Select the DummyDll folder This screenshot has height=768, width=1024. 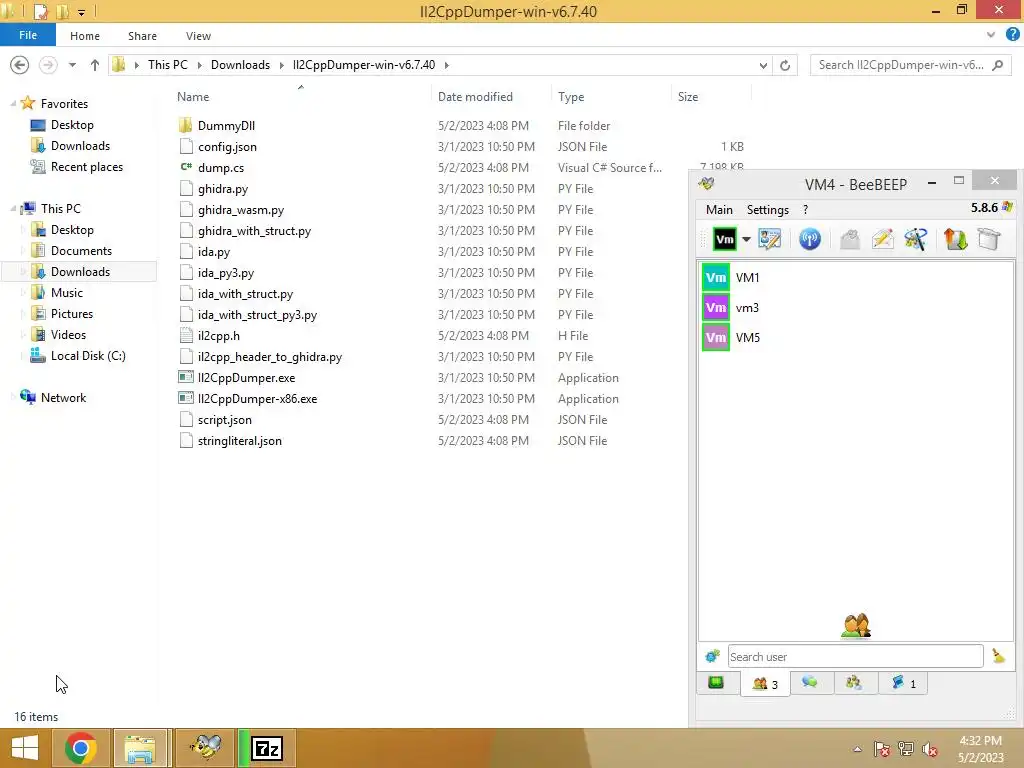click(x=226, y=125)
